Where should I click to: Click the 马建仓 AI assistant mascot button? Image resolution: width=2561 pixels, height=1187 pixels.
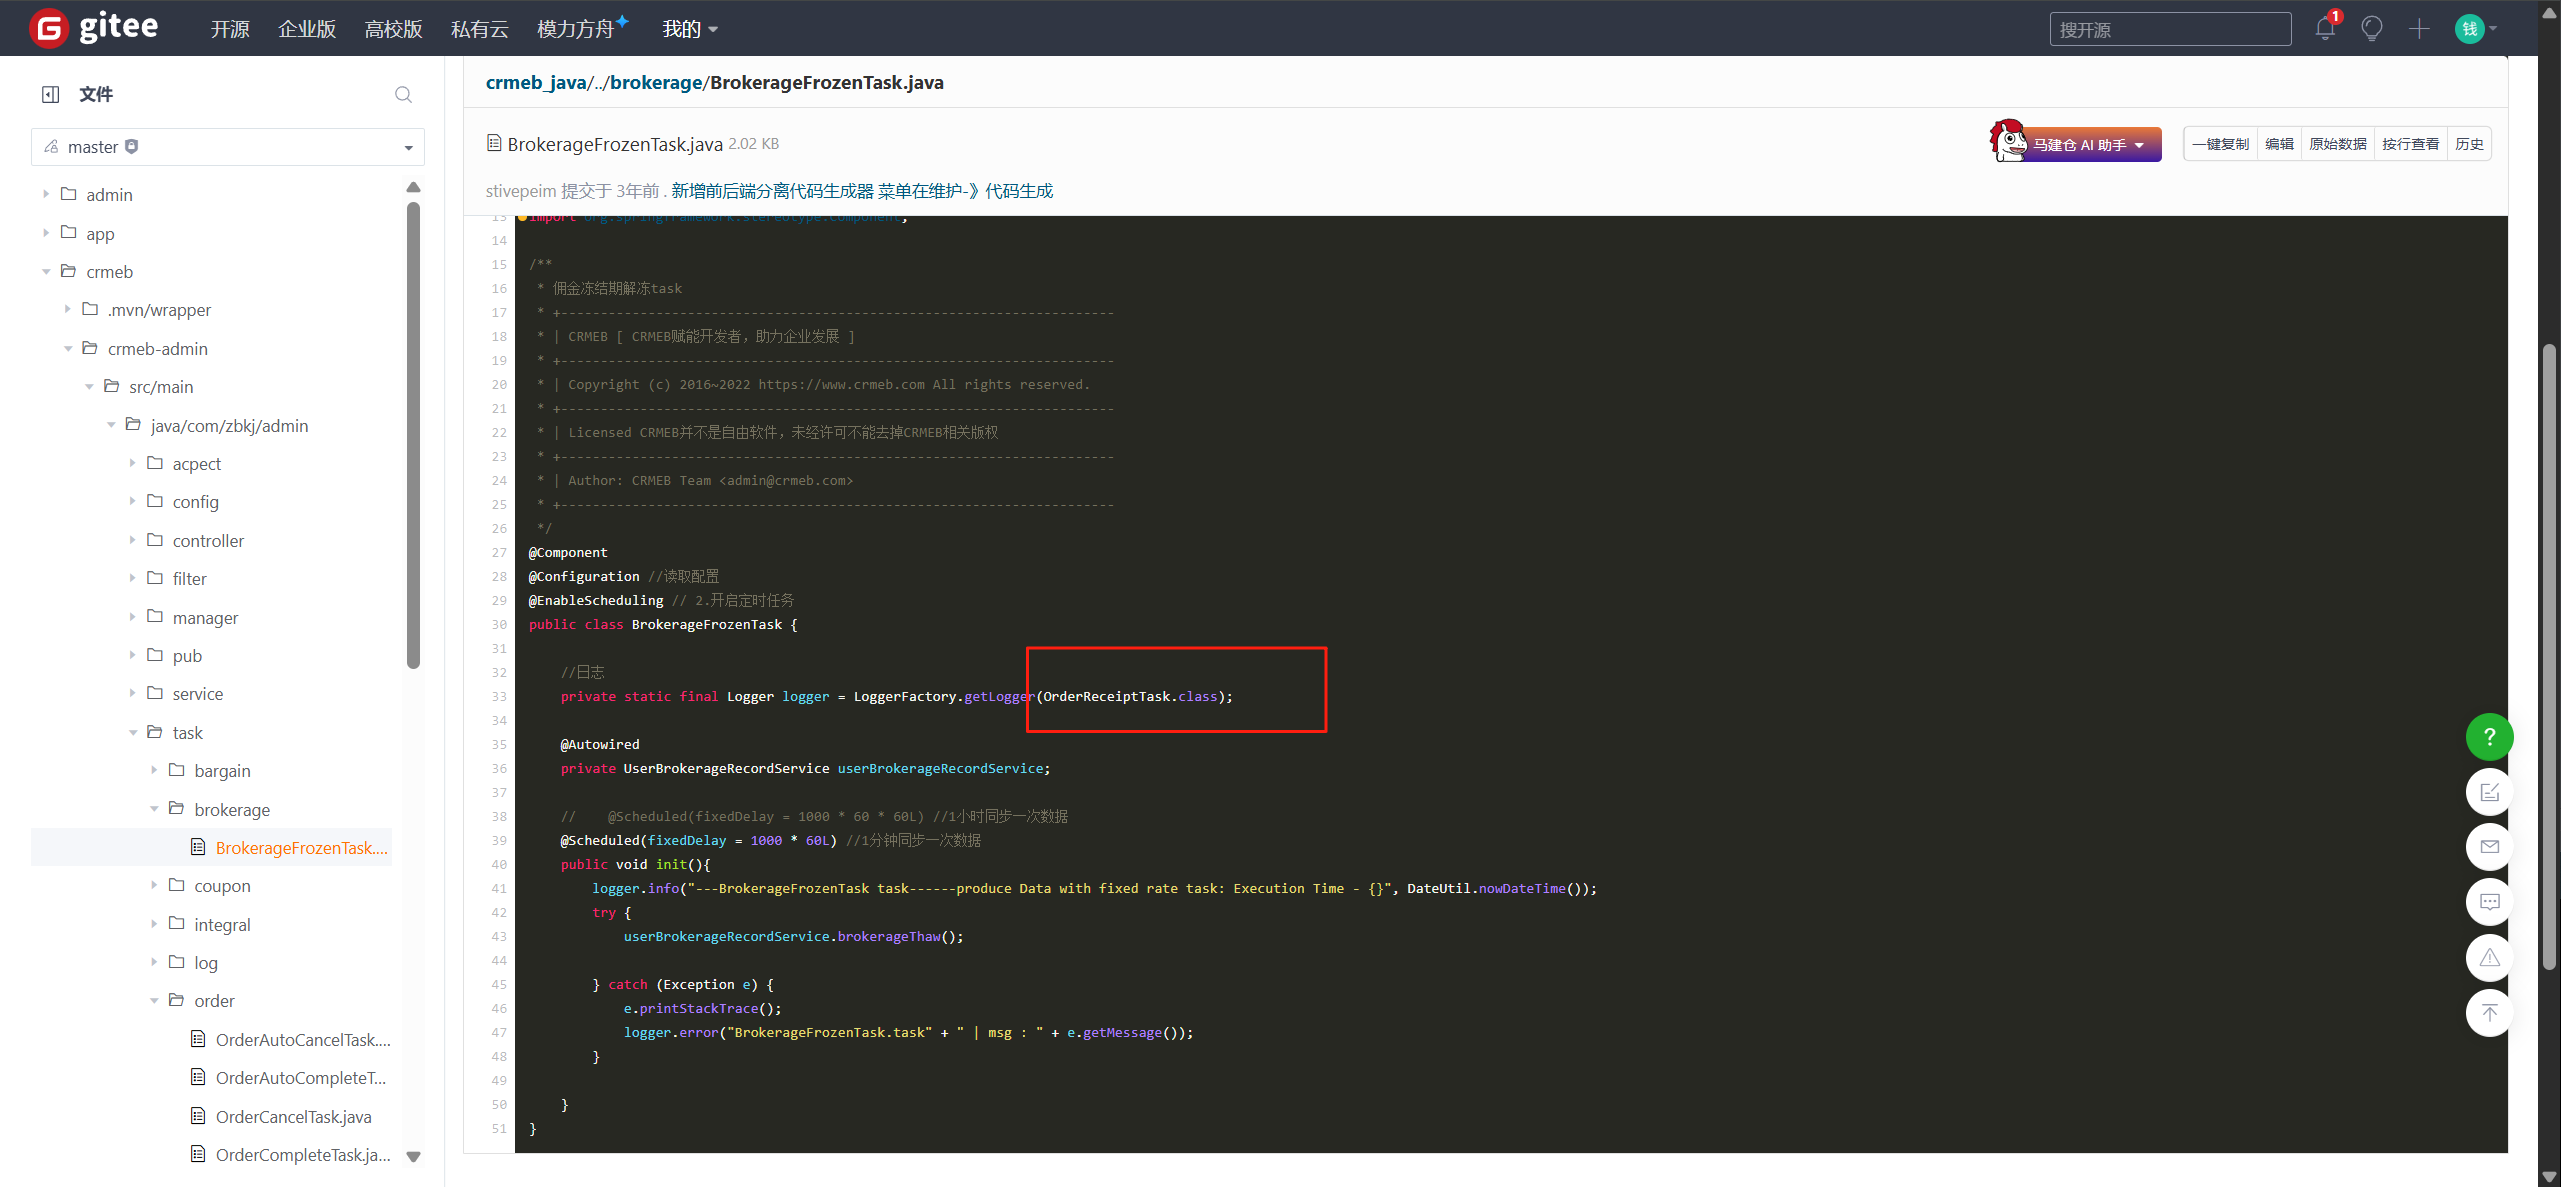[x=2076, y=143]
